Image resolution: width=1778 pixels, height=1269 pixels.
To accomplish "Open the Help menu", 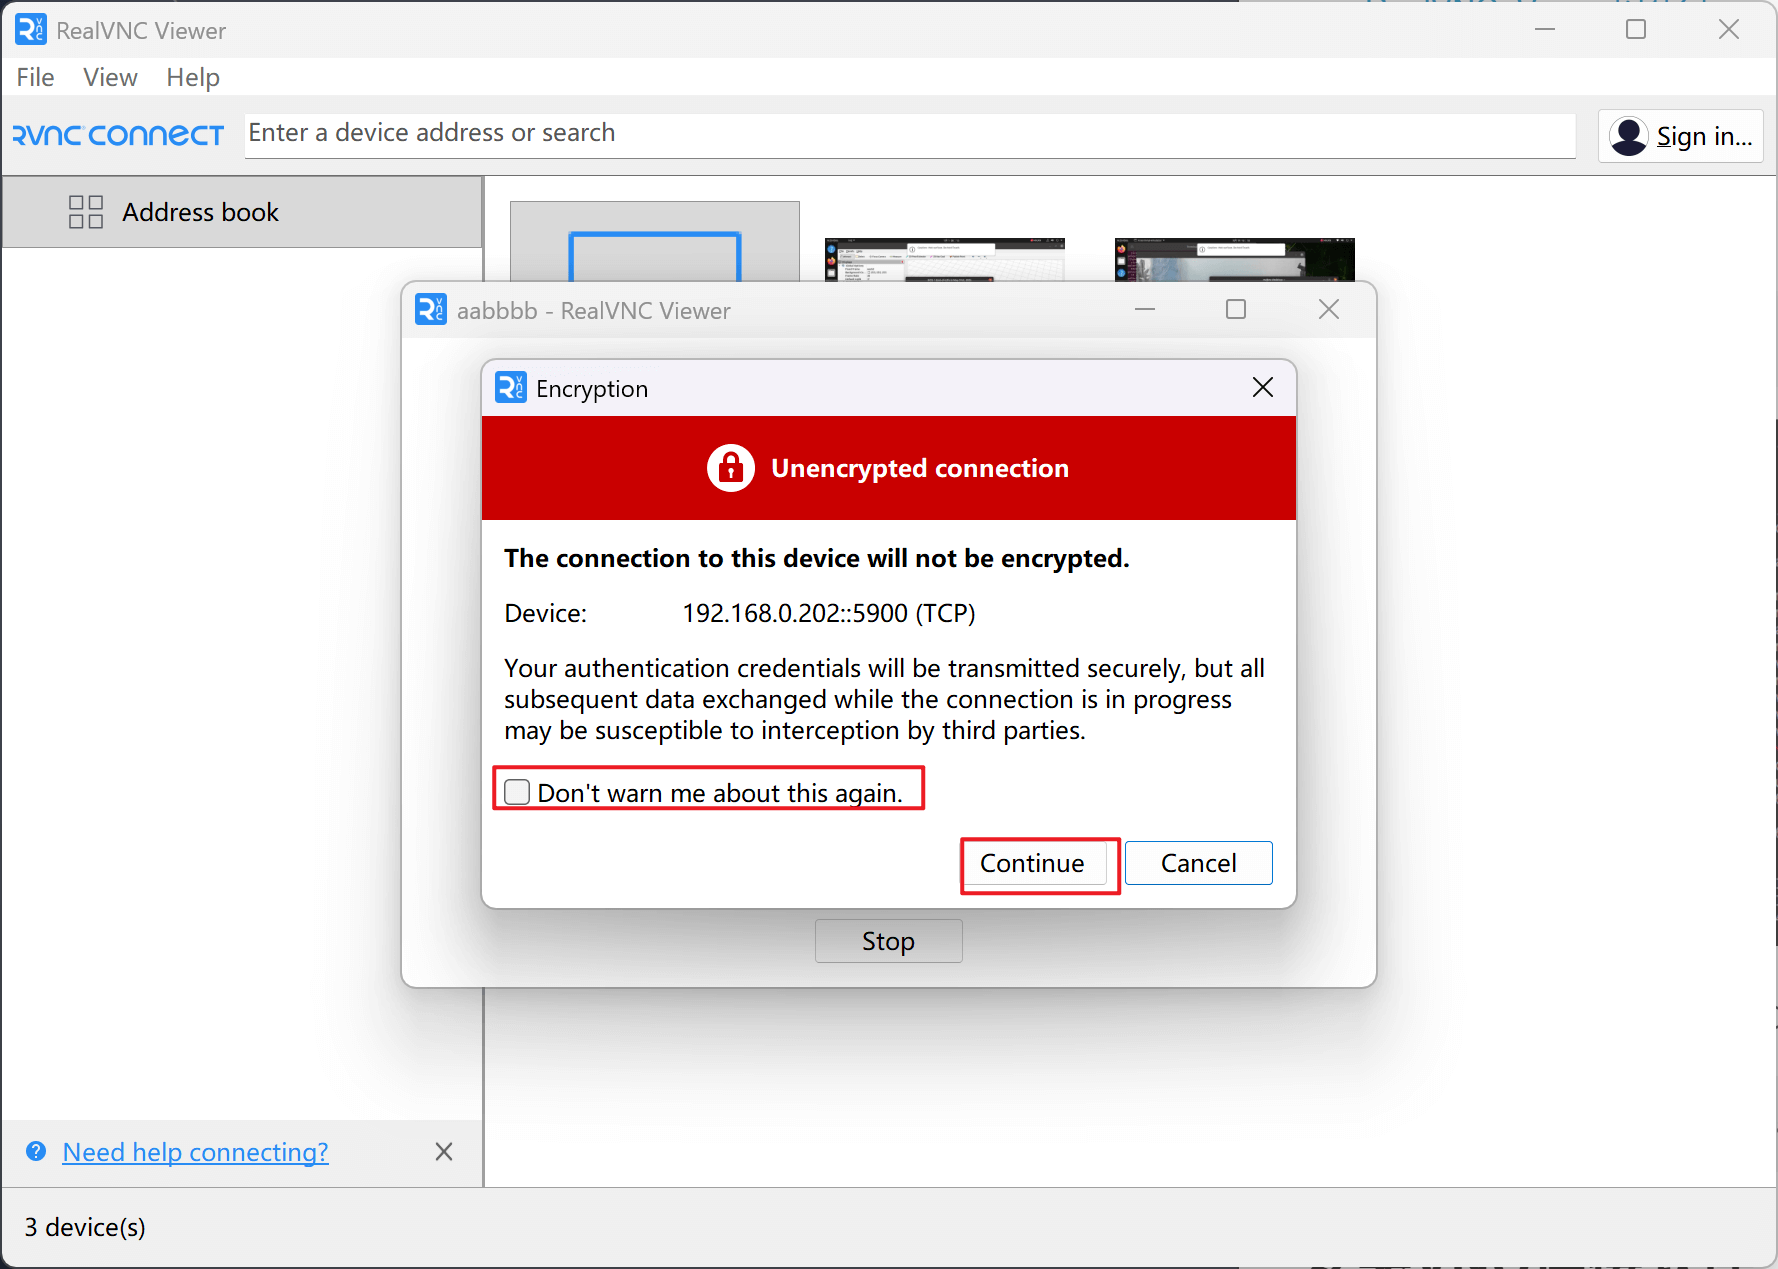I will pyautogui.click(x=193, y=77).
